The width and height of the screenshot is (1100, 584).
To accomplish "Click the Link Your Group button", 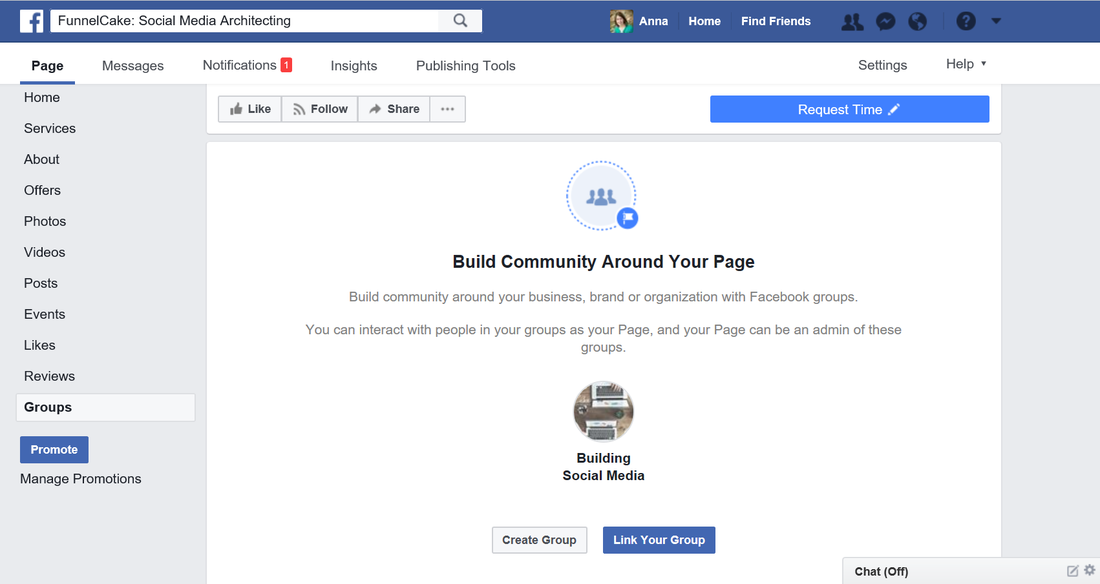I will (659, 540).
